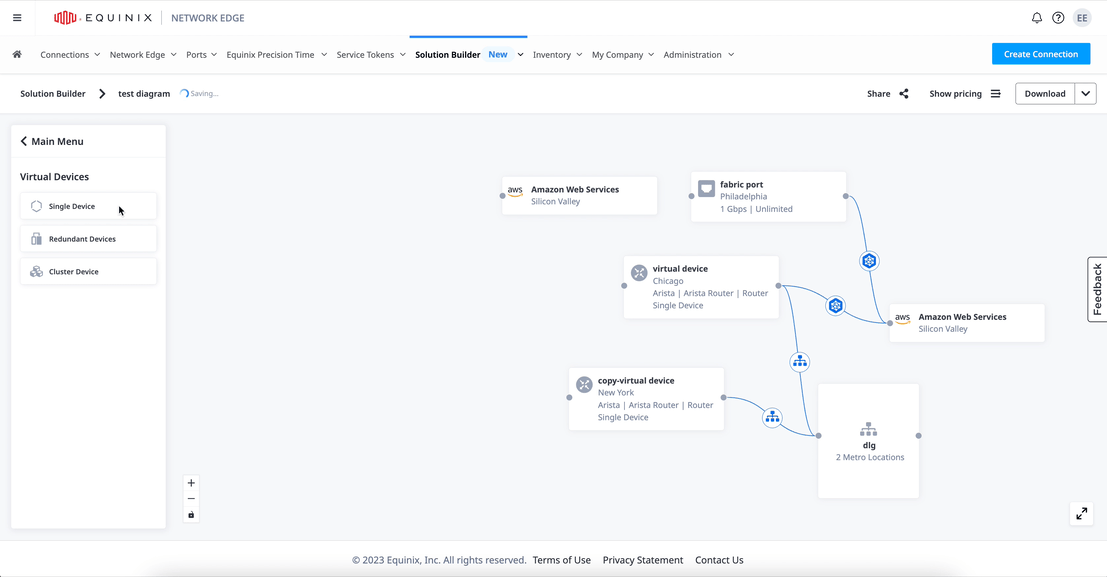The width and height of the screenshot is (1107, 577).
Task: Click the notifications bell icon
Action: (x=1036, y=18)
